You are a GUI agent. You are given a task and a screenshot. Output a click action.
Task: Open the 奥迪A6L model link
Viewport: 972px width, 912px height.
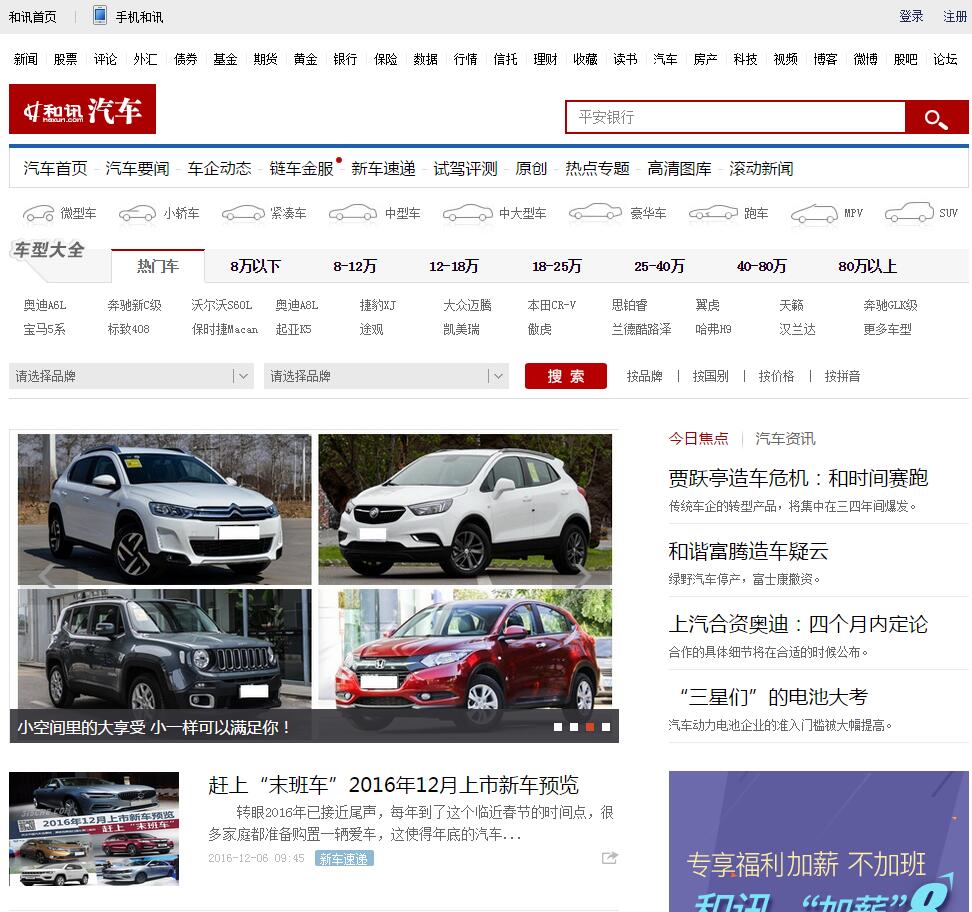(x=45, y=305)
